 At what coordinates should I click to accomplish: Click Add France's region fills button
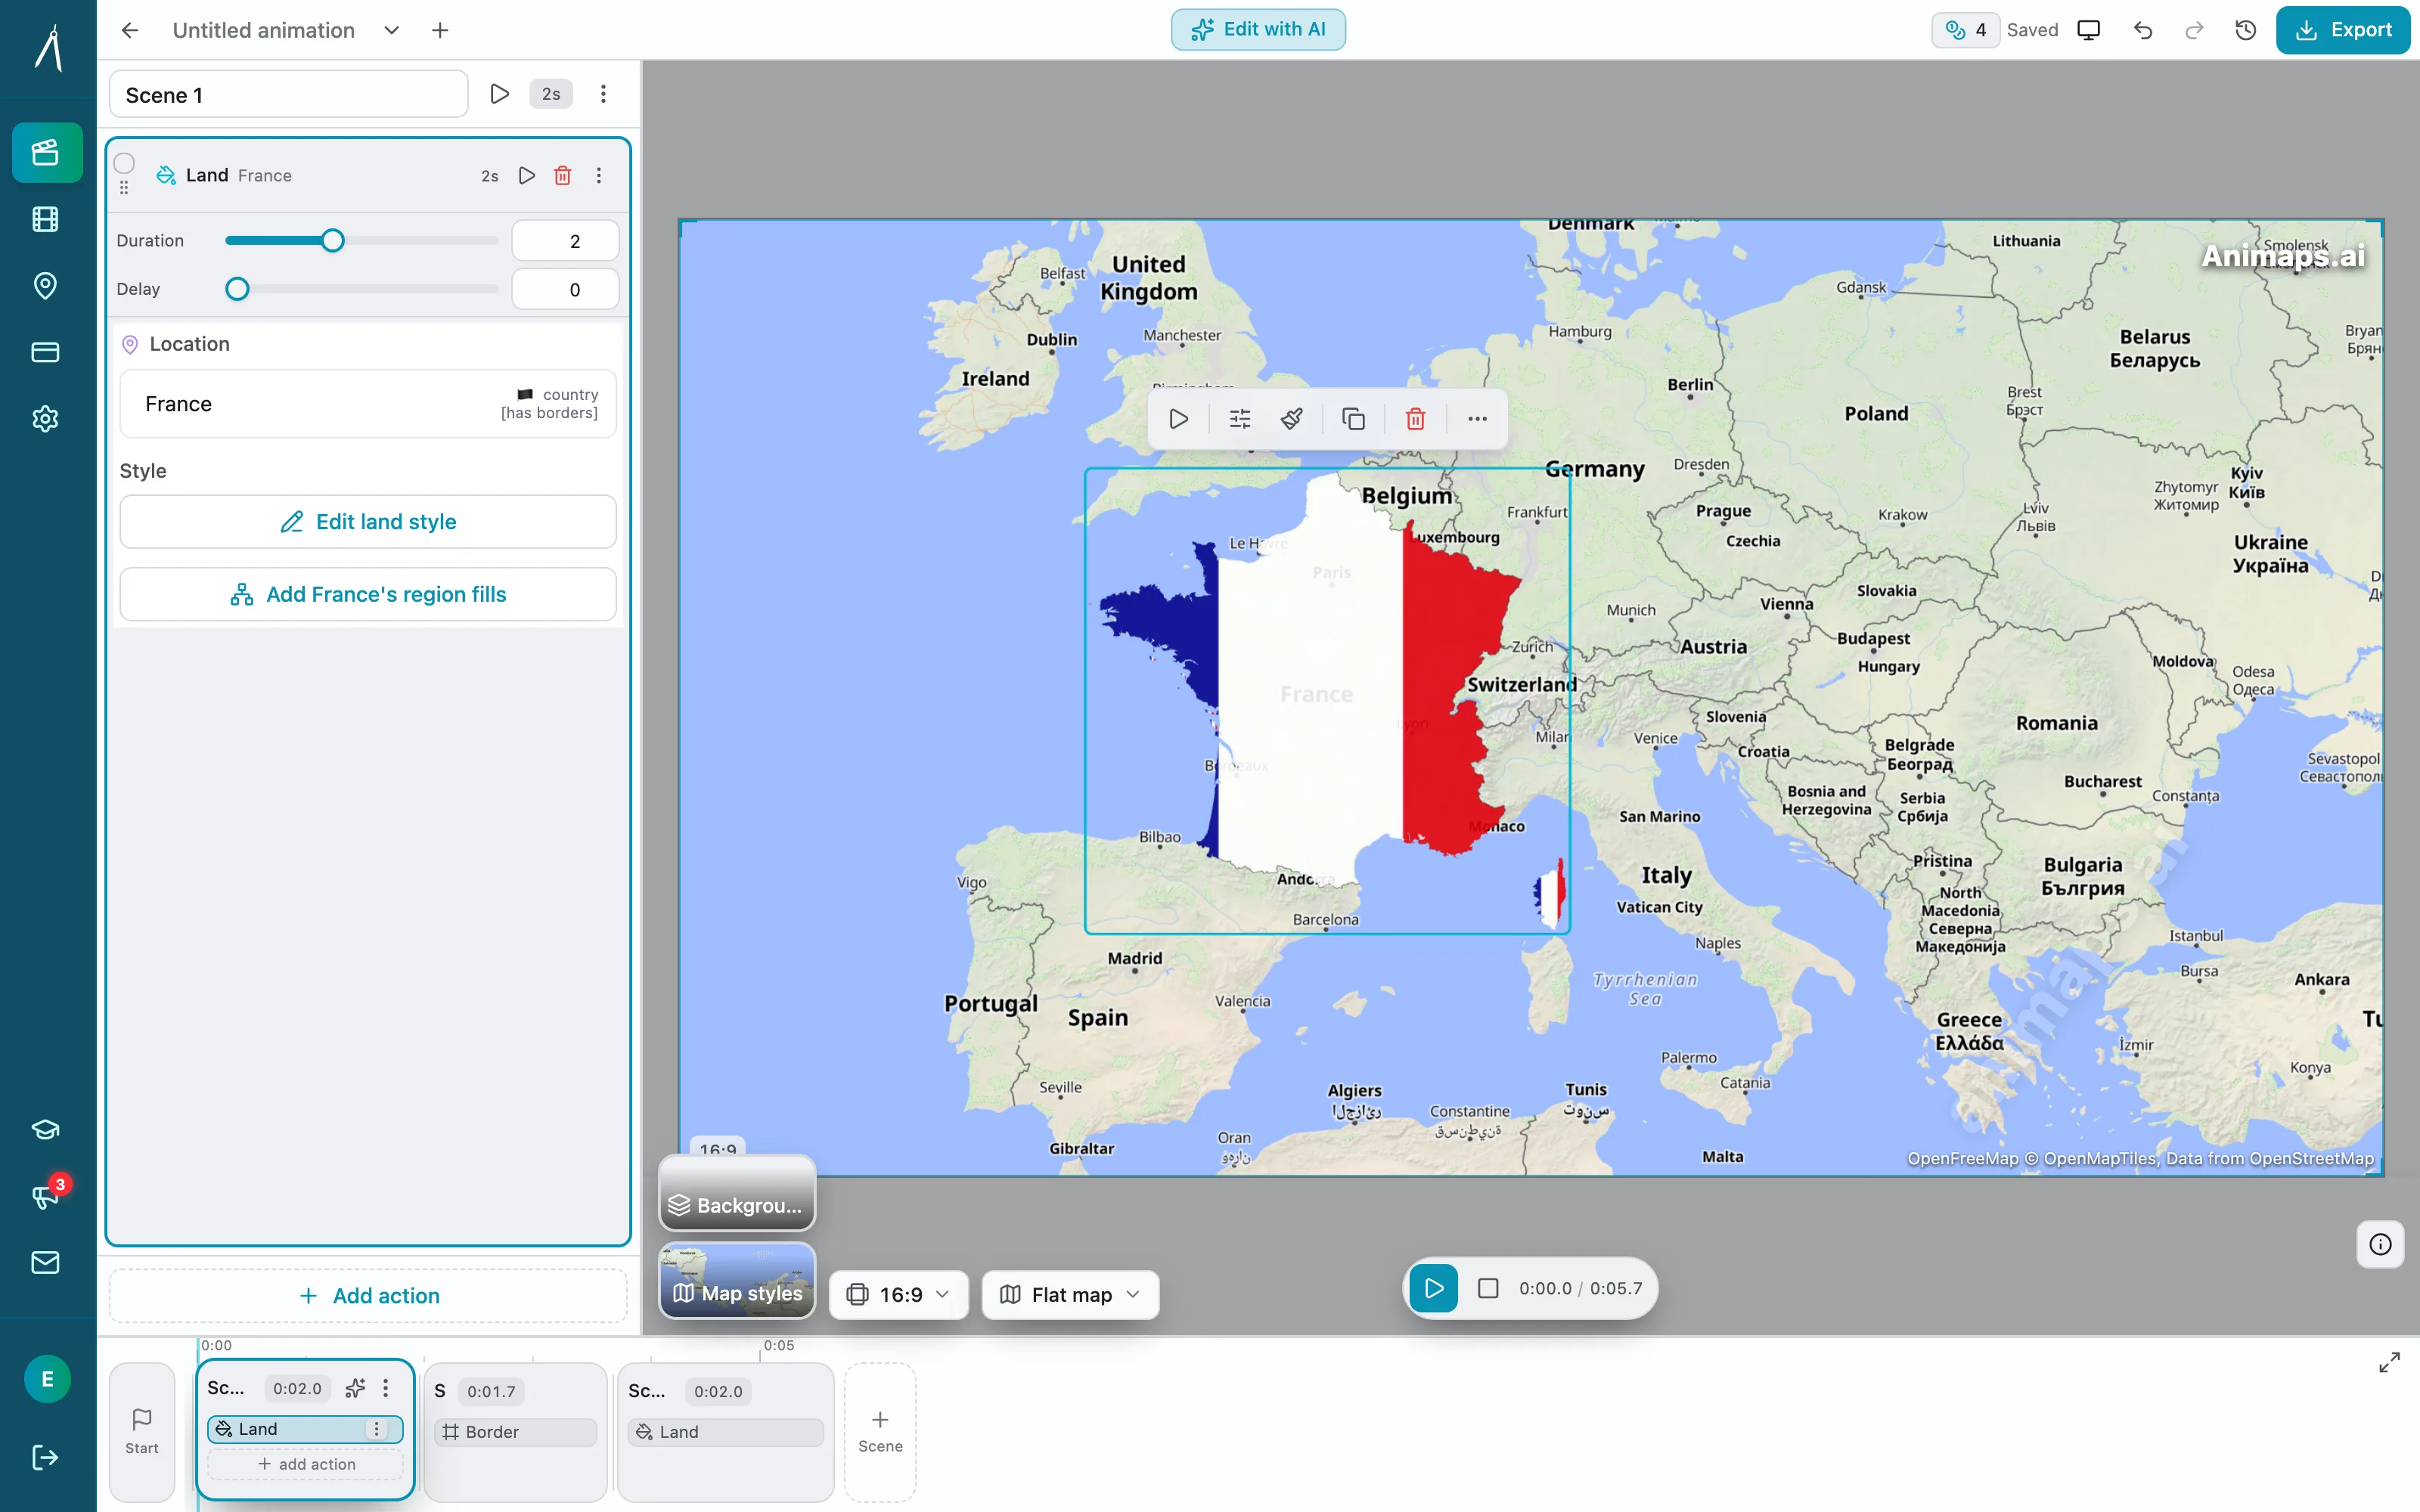click(368, 594)
